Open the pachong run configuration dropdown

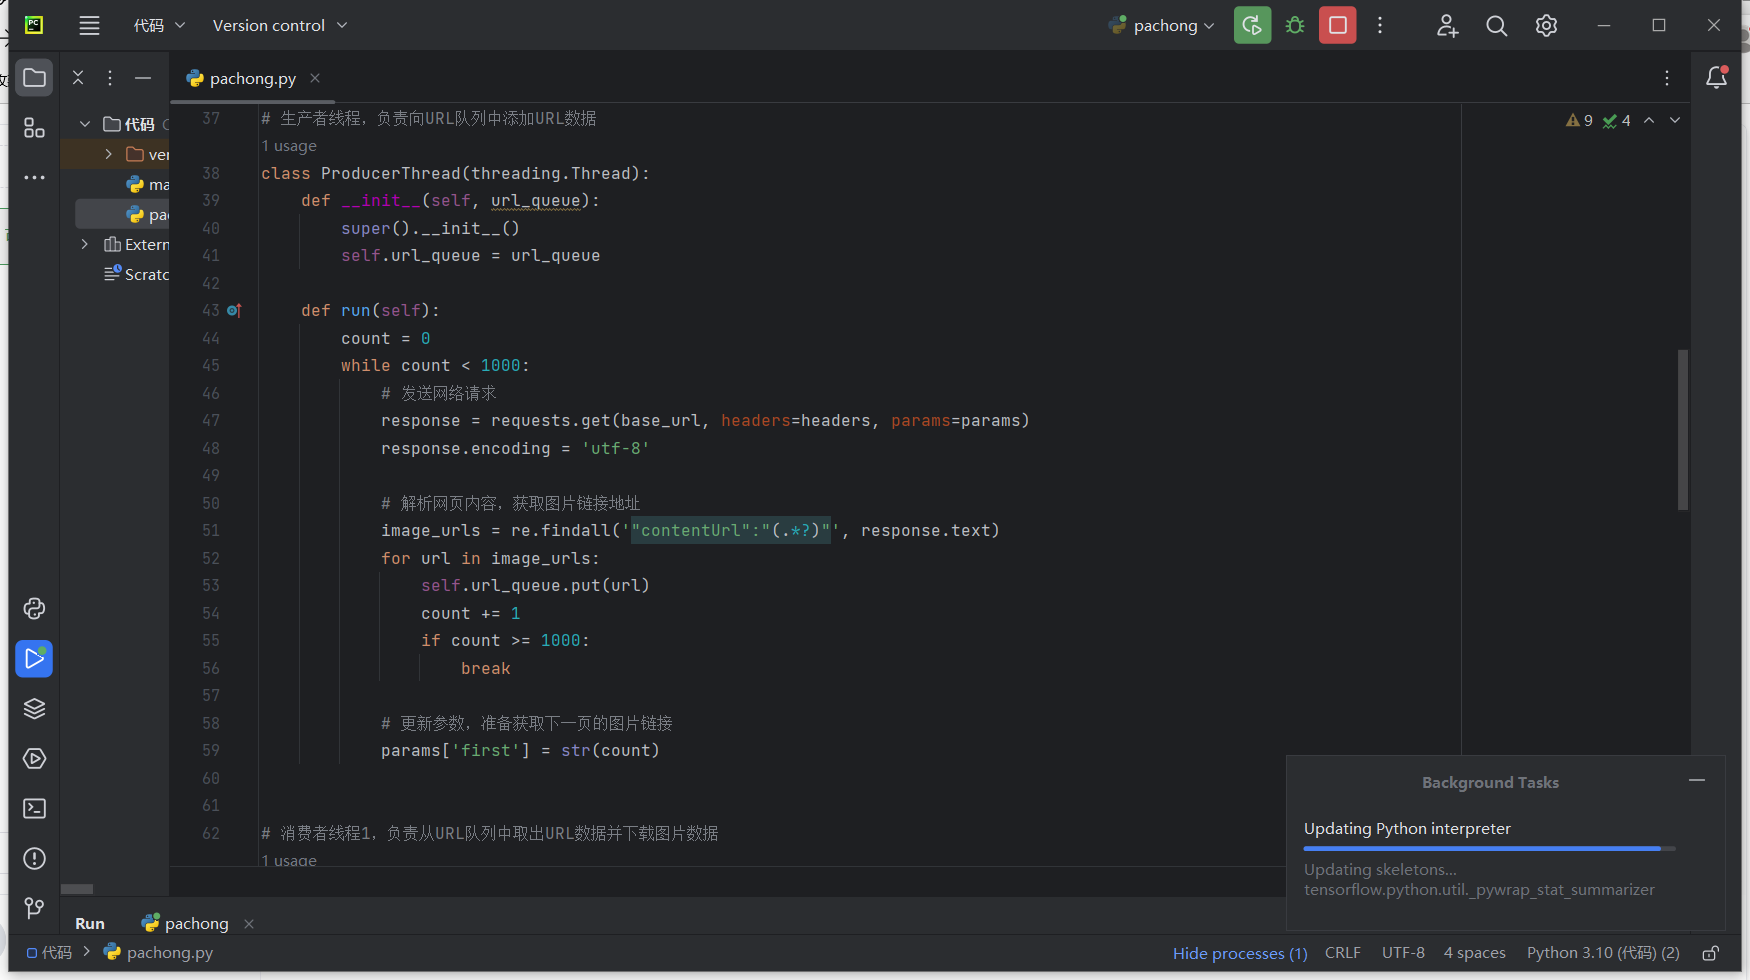click(x=1162, y=26)
